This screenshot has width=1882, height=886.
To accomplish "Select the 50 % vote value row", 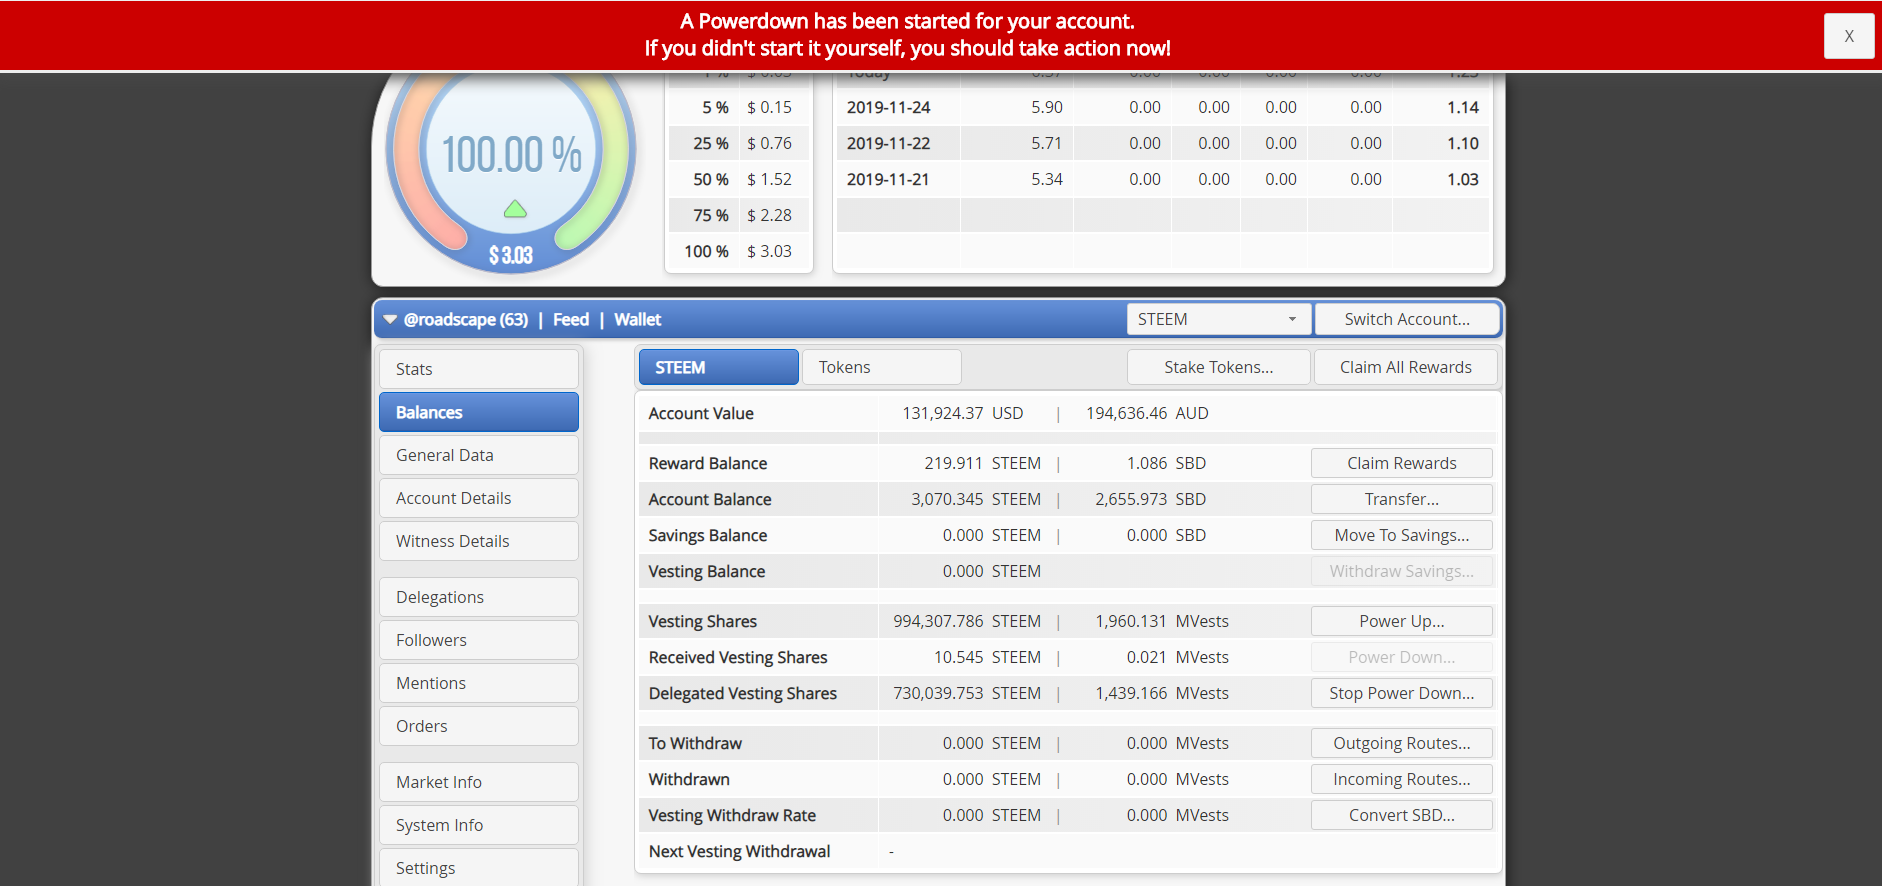I will [x=739, y=179].
